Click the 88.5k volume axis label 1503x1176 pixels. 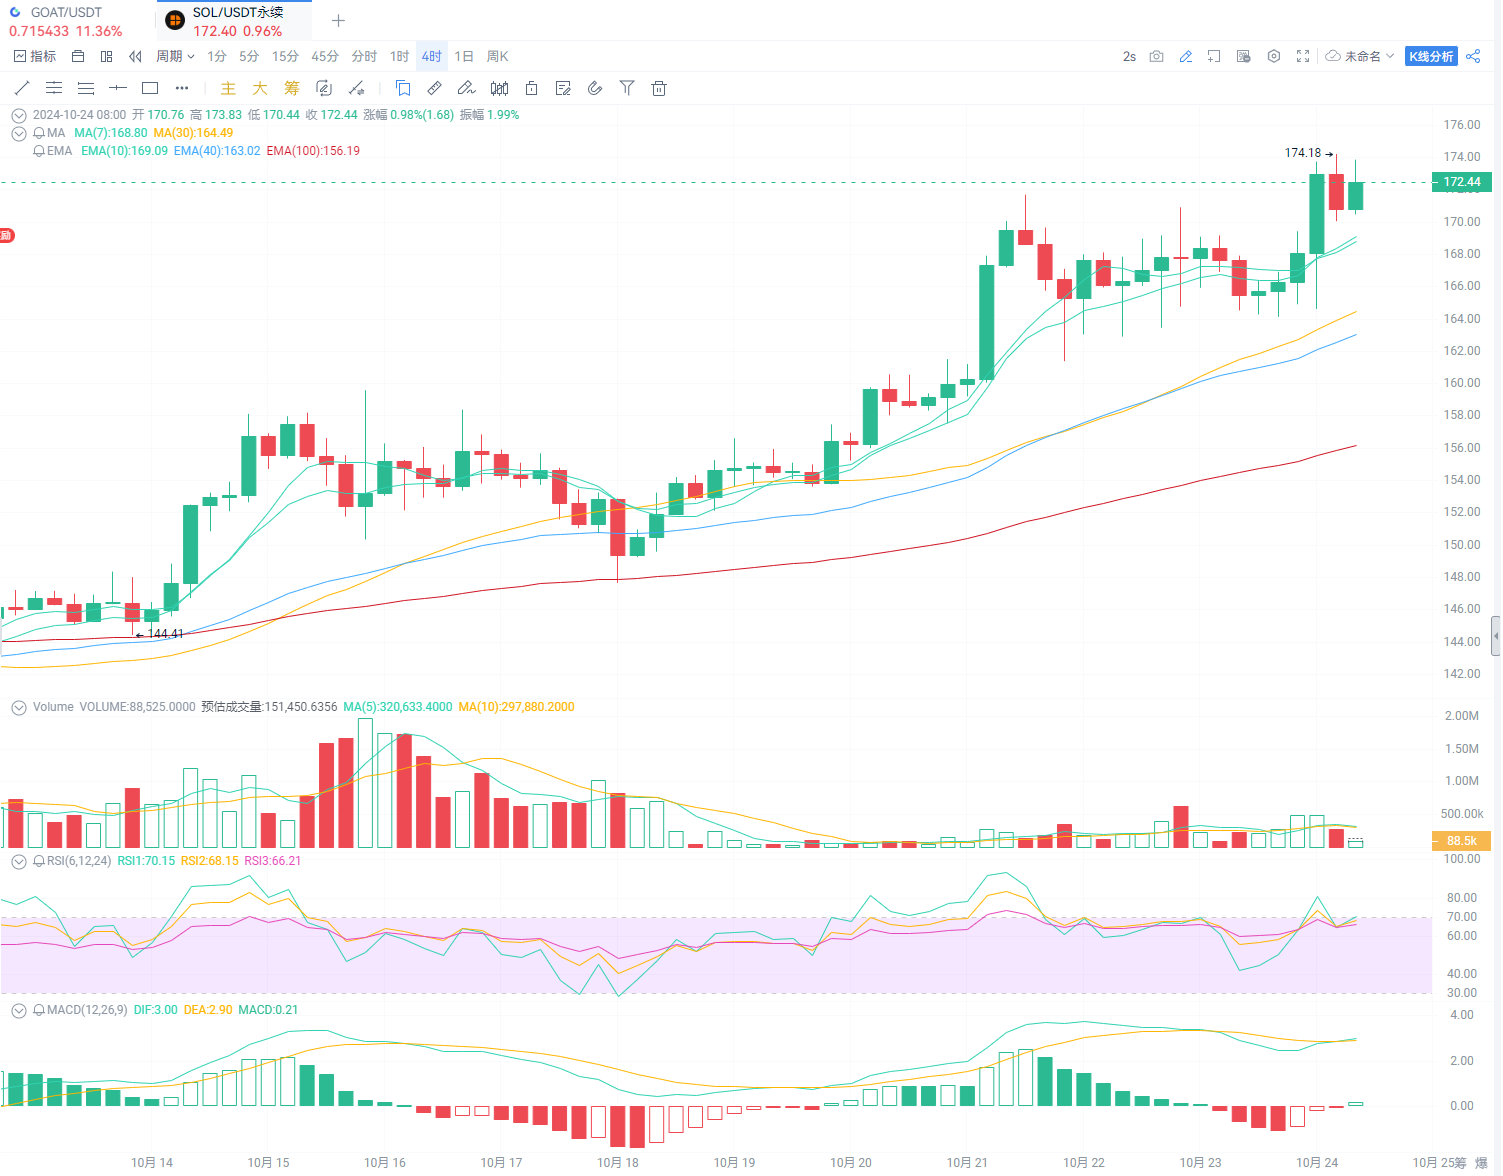[x=1462, y=841]
